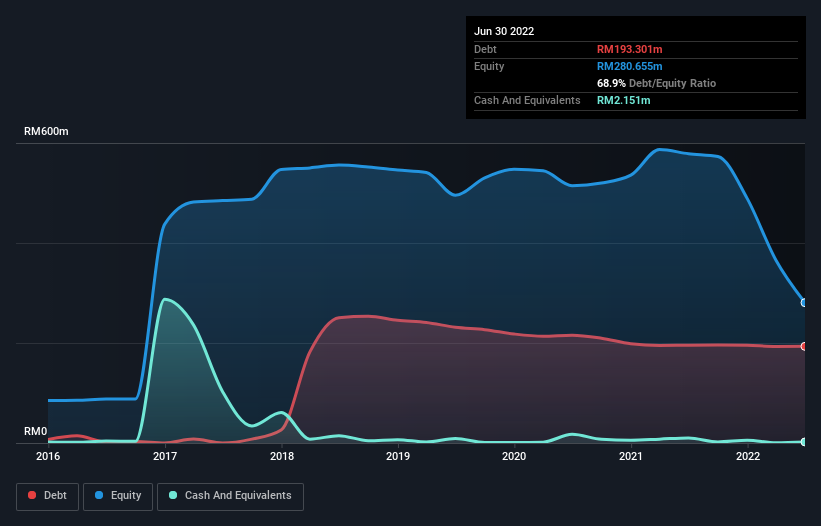This screenshot has height=526, width=821.
Task: Click the RM600m y-axis label
Action: coord(46,131)
